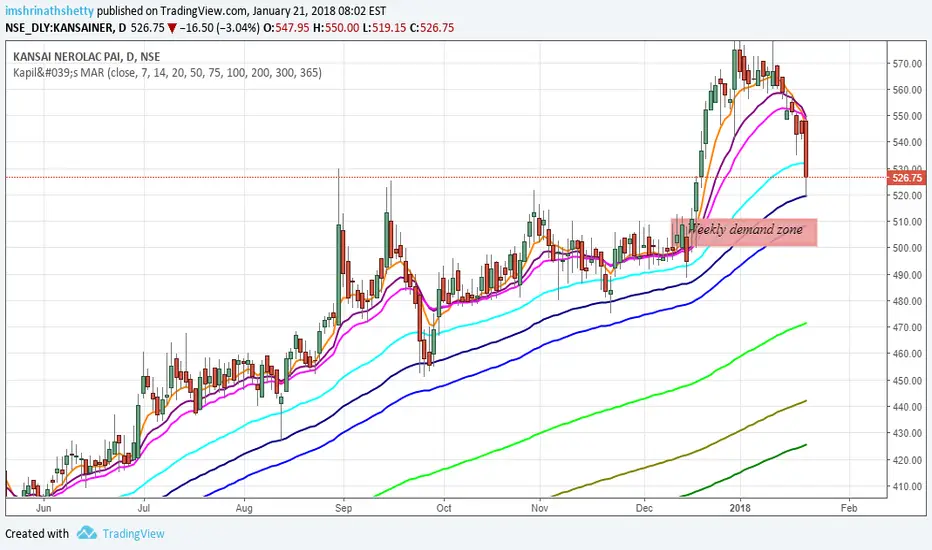The image size is (932, 550).
Task: Click the Kapil's MAR indicator legend
Action: [x=168, y=73]
